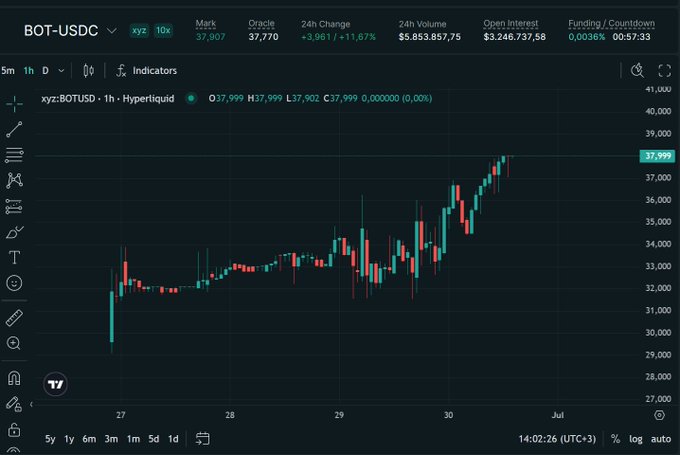Click the Mark price label

(206, 23)
